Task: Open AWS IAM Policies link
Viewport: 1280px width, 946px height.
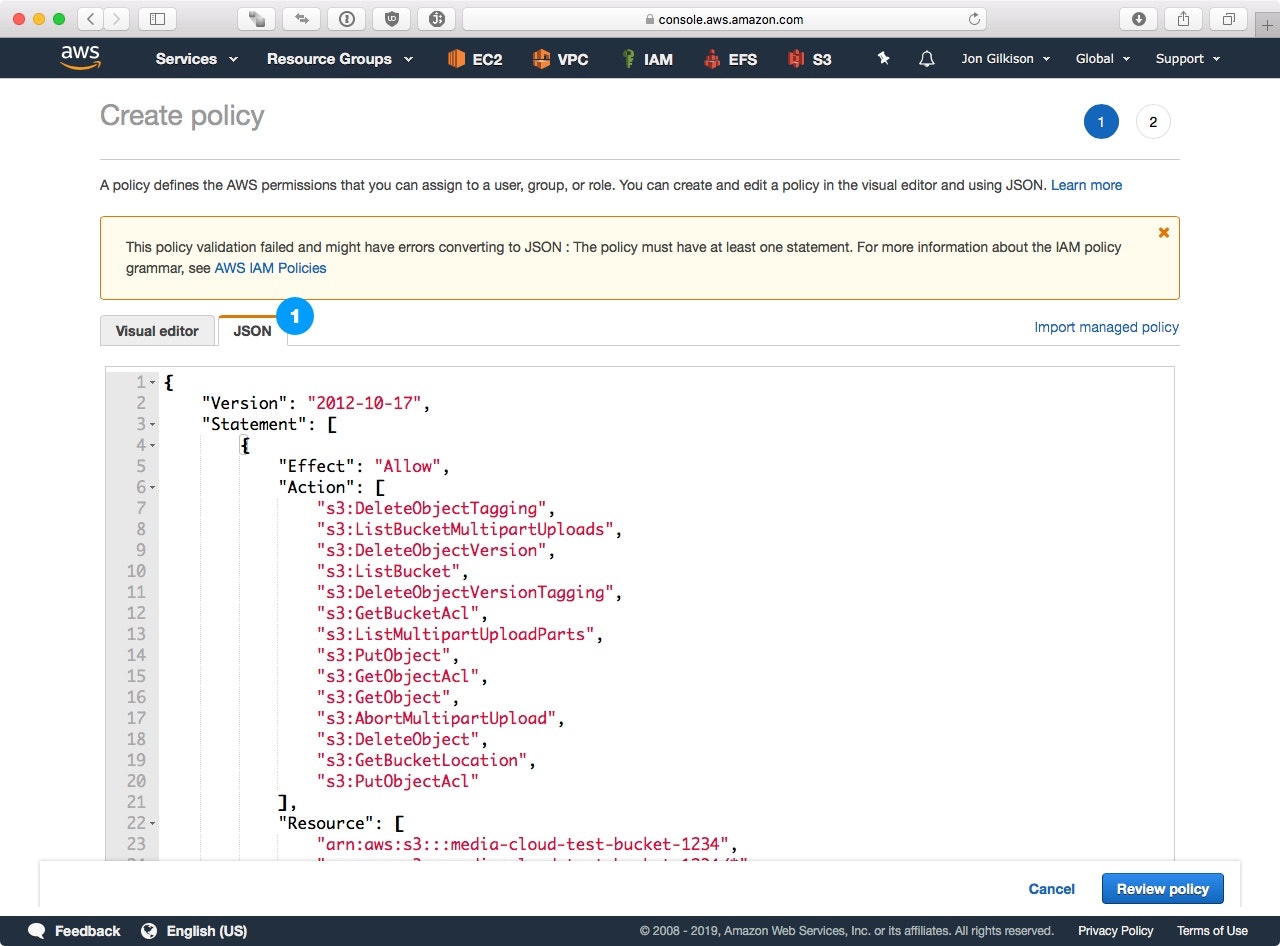Action: (270, 268)
